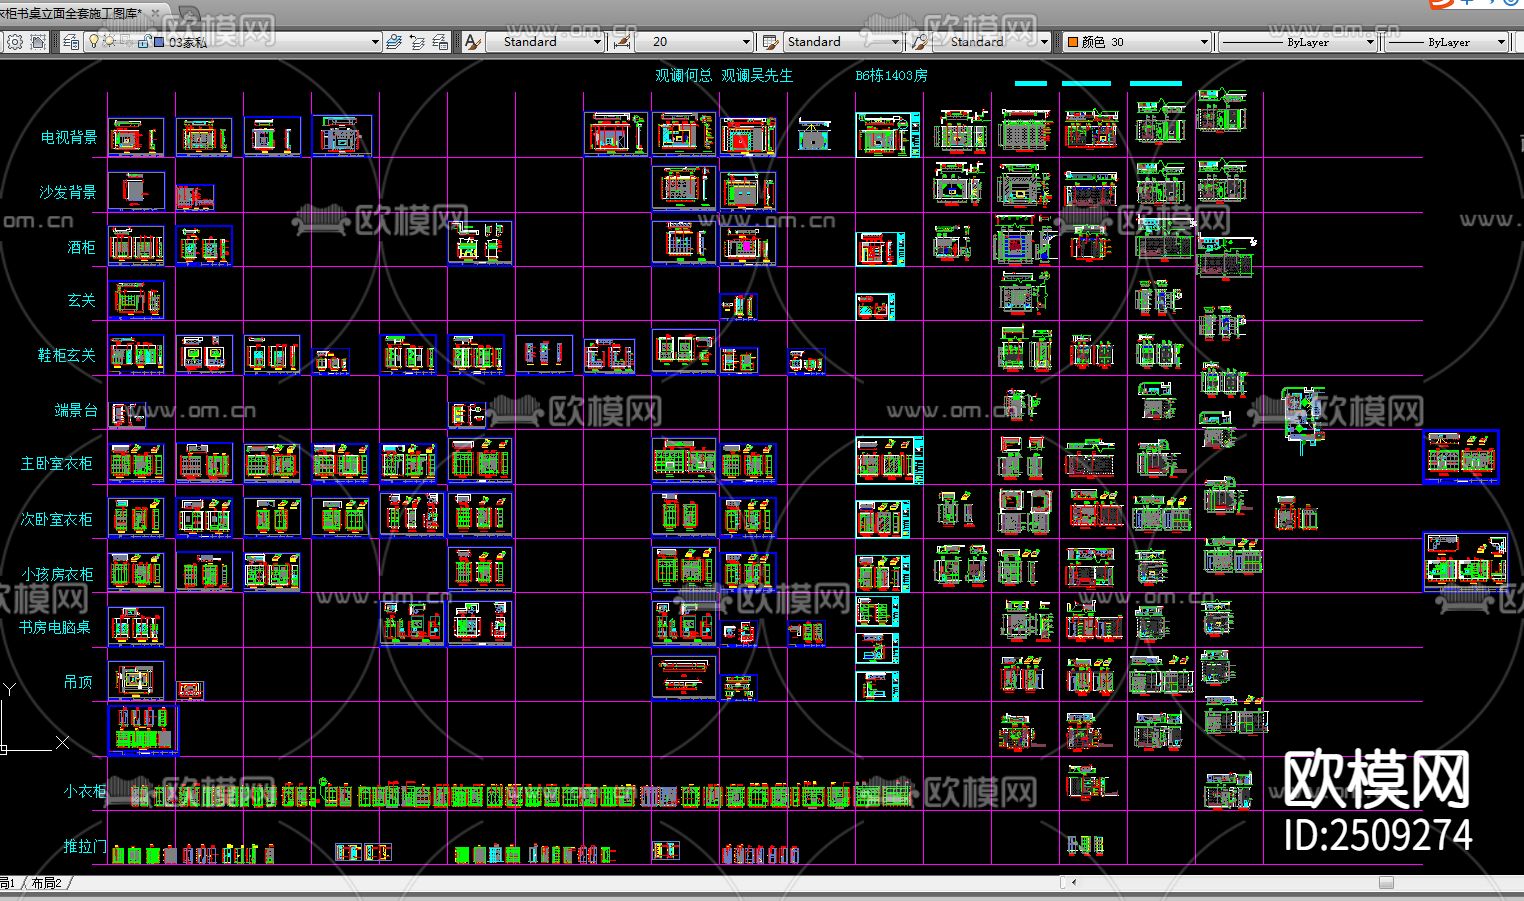Click the 次卧室衣柜 row label

click(x=57, y=519)
